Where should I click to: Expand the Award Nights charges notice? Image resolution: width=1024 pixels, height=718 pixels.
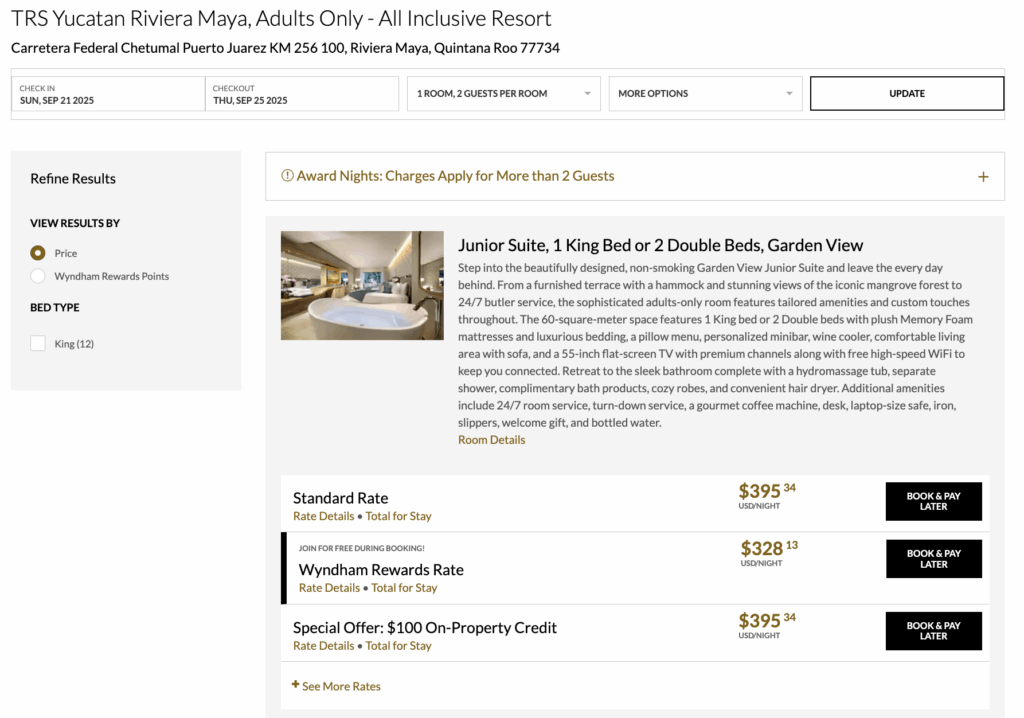tap(981, 175)
